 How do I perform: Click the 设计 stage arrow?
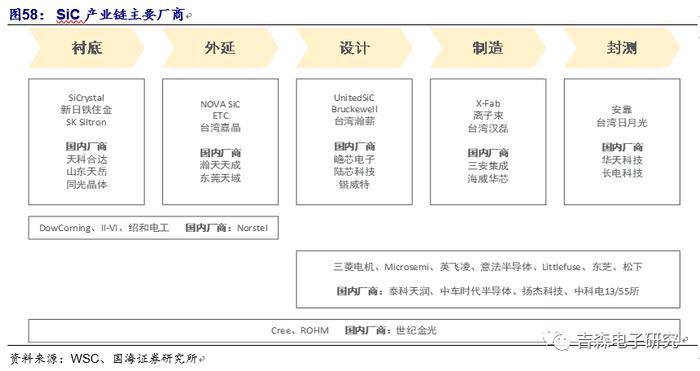coord(354,48)
